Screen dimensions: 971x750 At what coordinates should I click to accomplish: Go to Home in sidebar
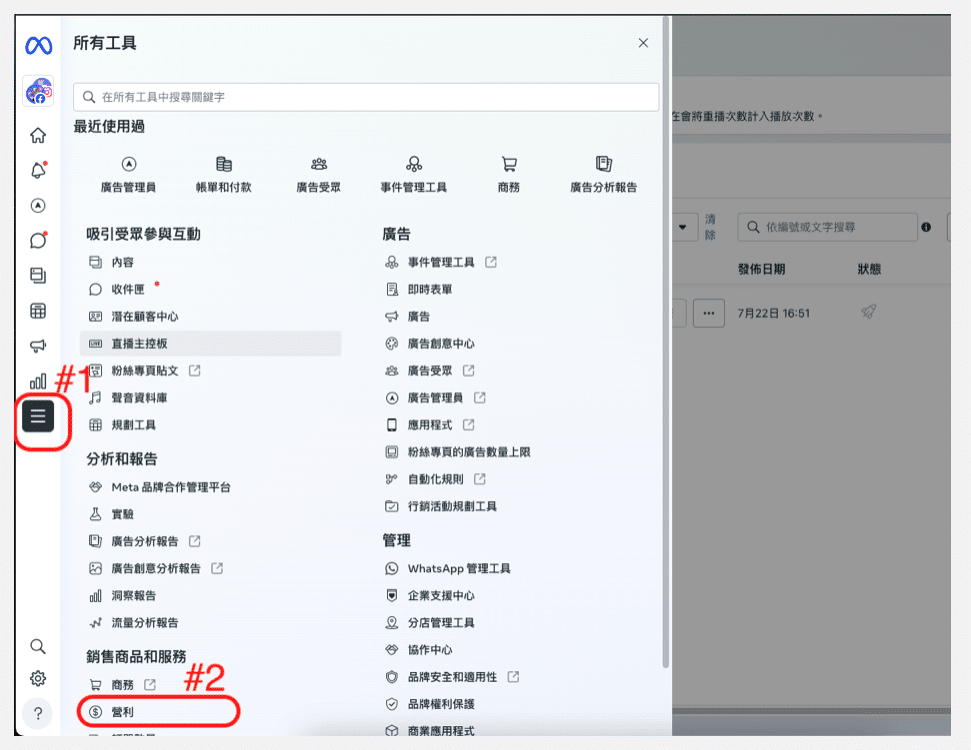[x=38, y=135]
